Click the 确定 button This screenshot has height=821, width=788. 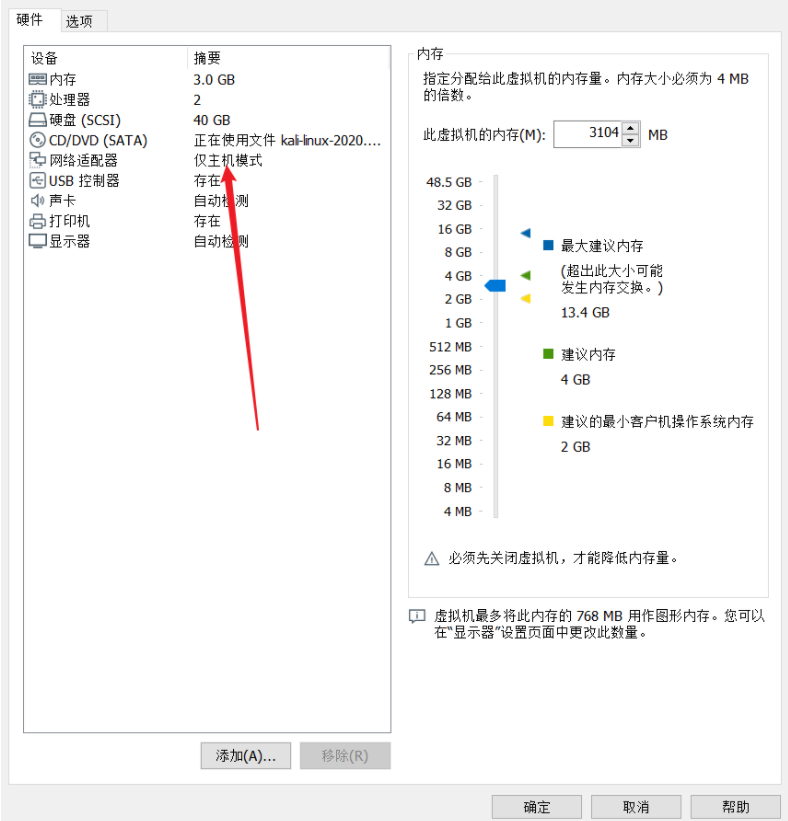click(x=537, y=807)
